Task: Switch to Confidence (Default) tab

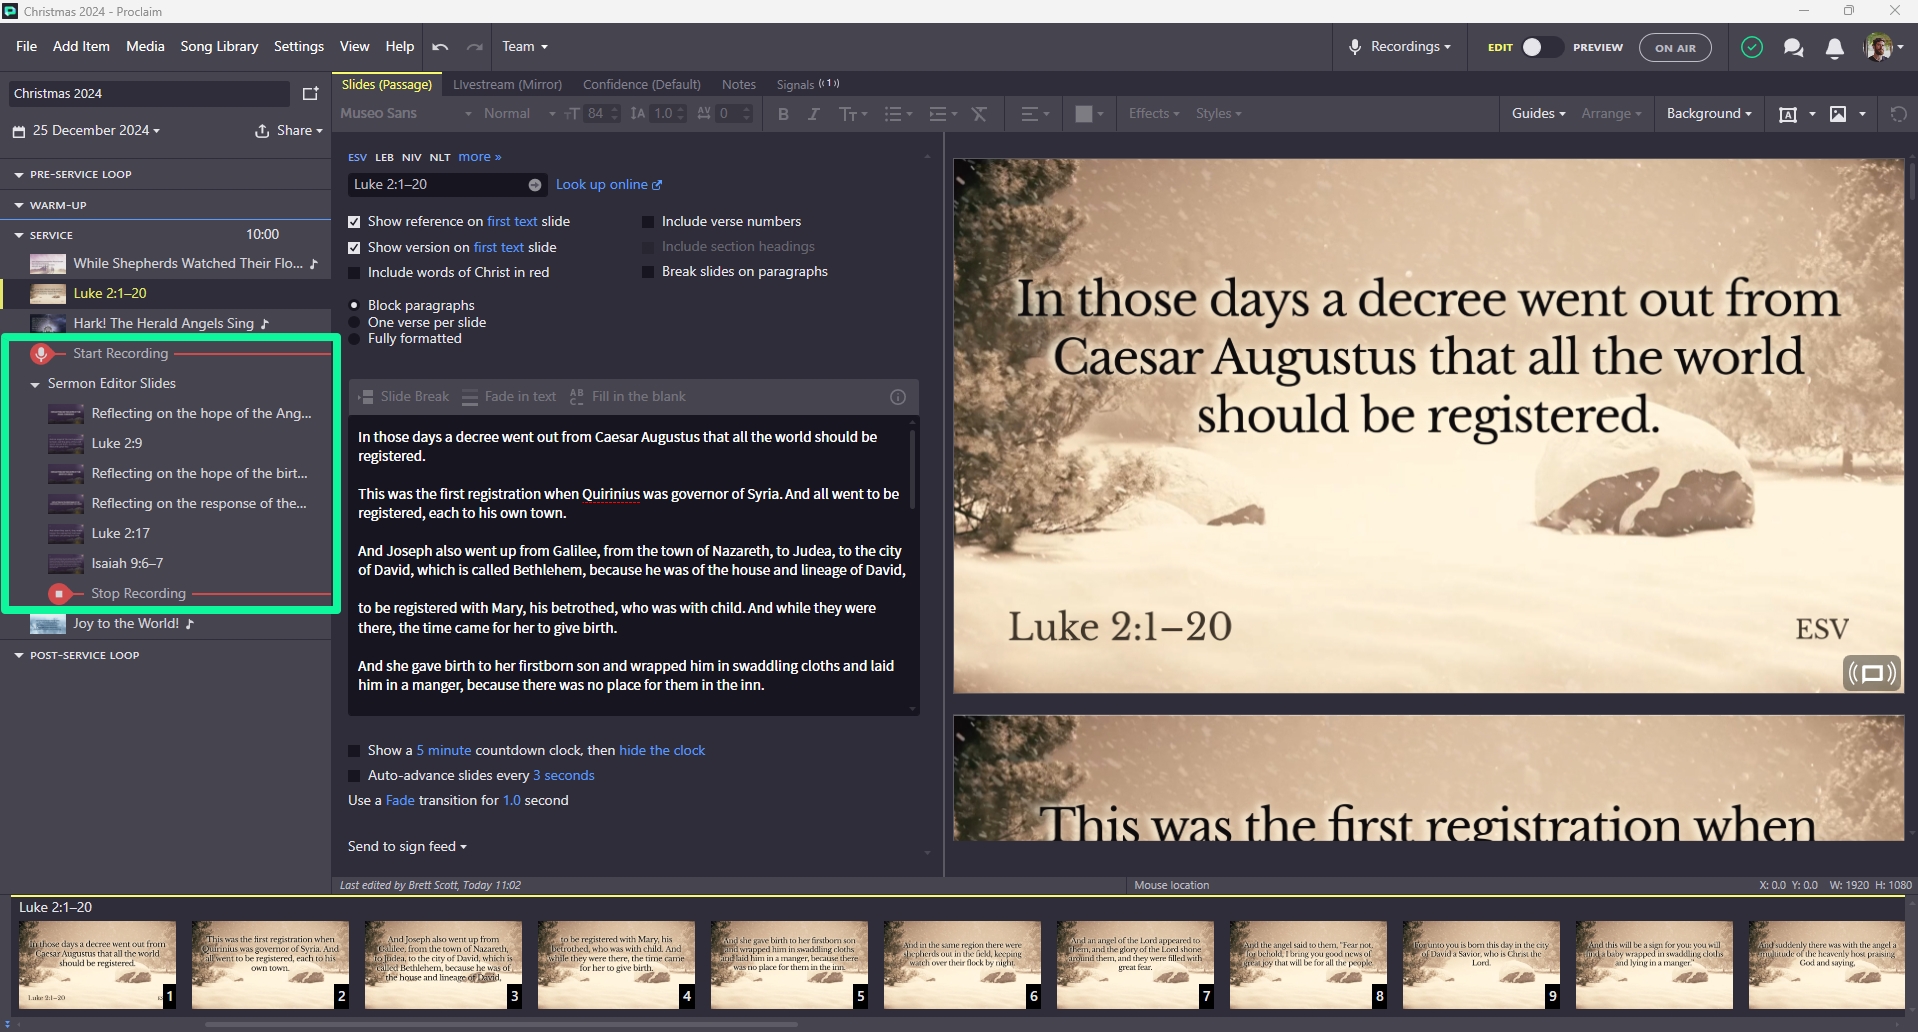Action: (642, 85)
